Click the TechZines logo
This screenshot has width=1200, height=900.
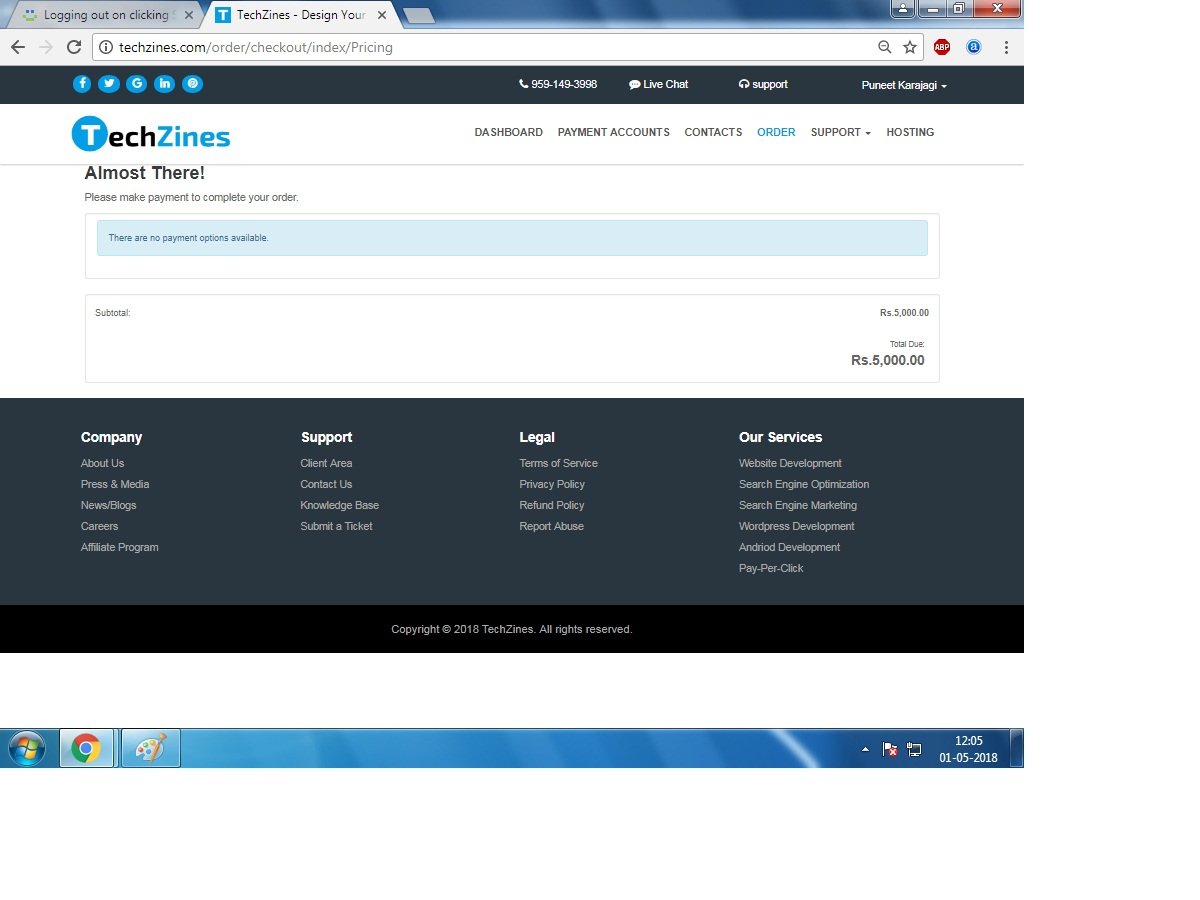151,134
